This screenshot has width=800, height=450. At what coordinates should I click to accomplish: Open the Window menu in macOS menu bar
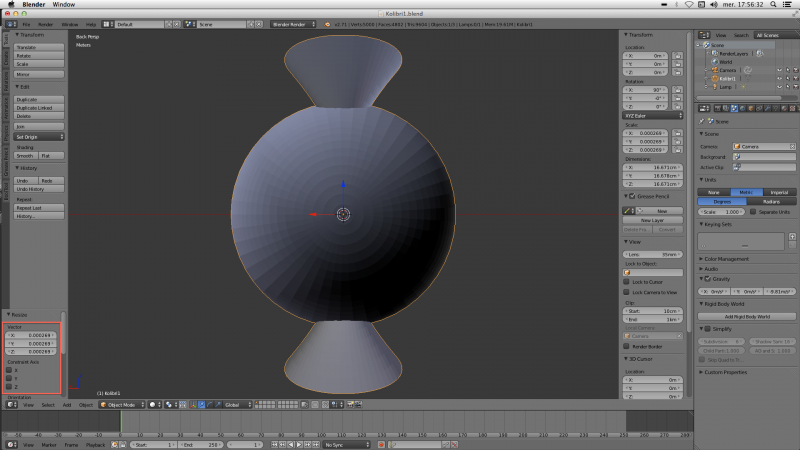tap(64, 4)
